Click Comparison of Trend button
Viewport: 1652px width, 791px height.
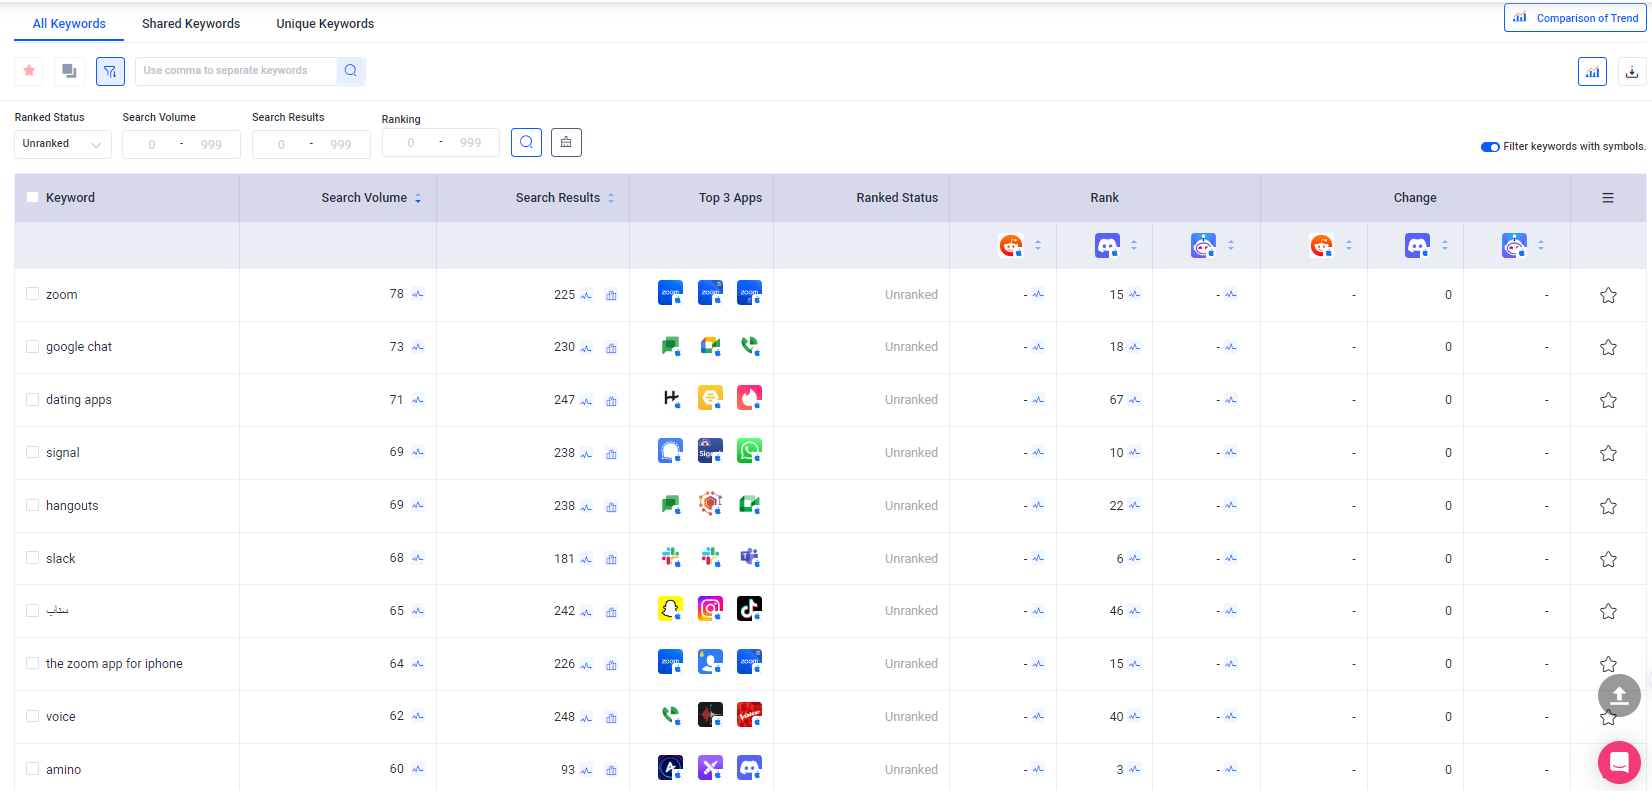1575,18
